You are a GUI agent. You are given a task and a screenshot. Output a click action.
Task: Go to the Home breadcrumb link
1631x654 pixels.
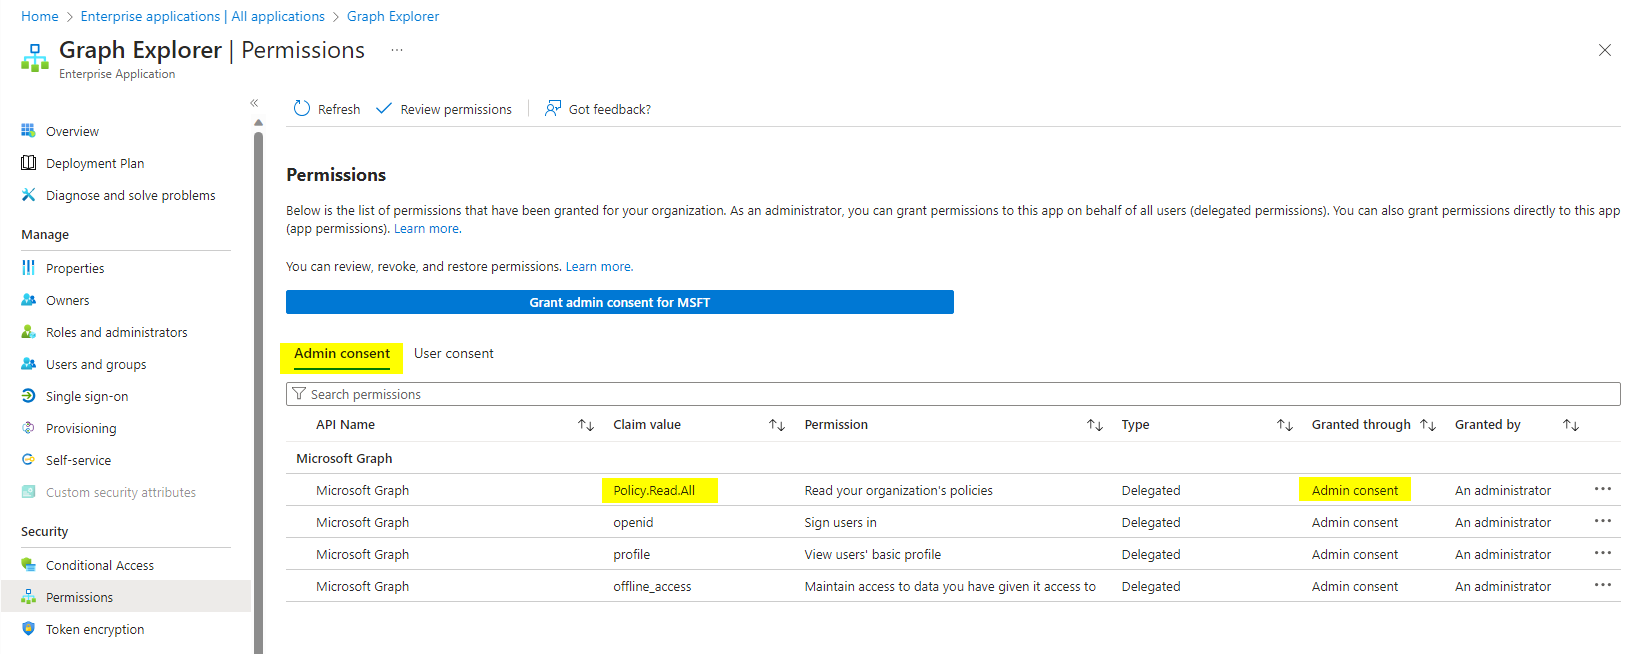tap(40, 16)
